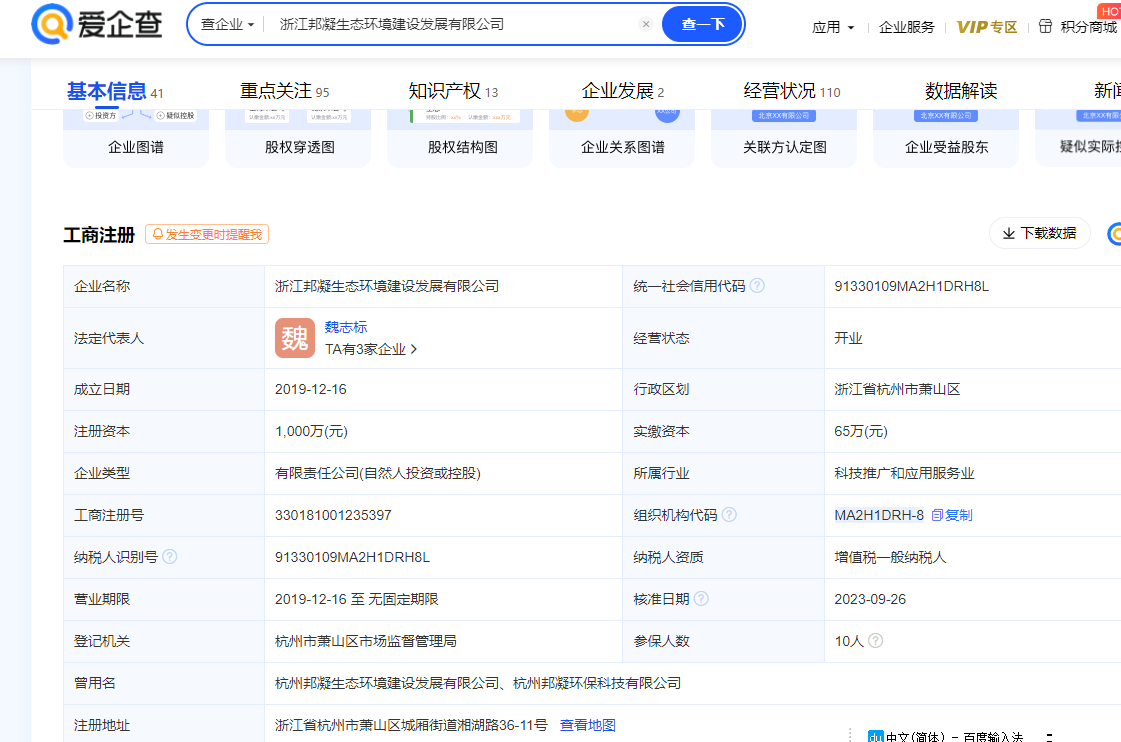Open 企业服务 in top navigation
The height and width of the screenshot is (742, 1121).
tap(907, 27)
